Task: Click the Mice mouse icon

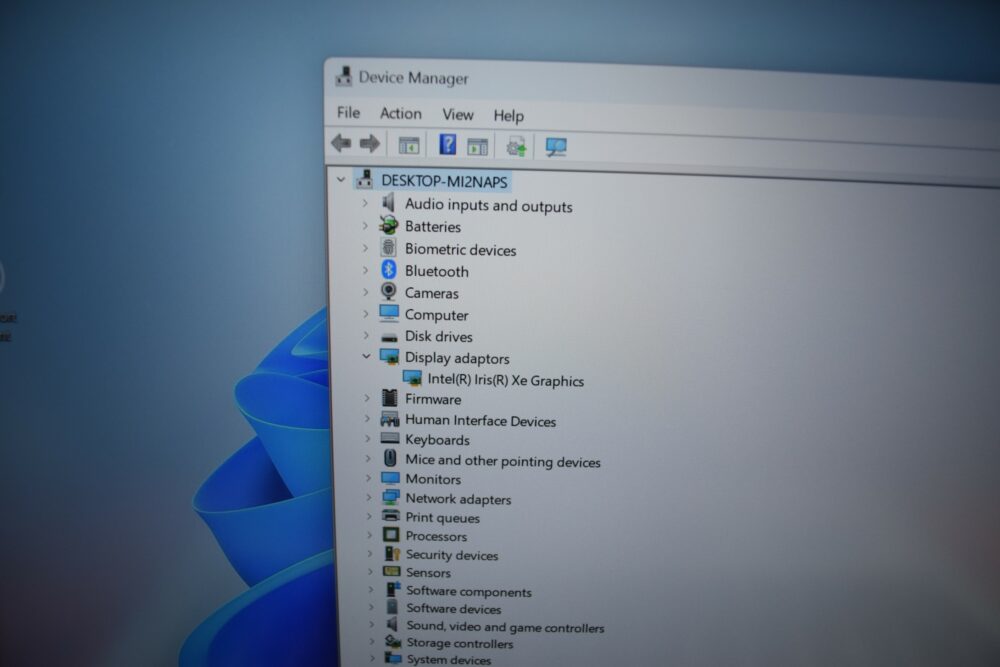Action: click(390, 458)
